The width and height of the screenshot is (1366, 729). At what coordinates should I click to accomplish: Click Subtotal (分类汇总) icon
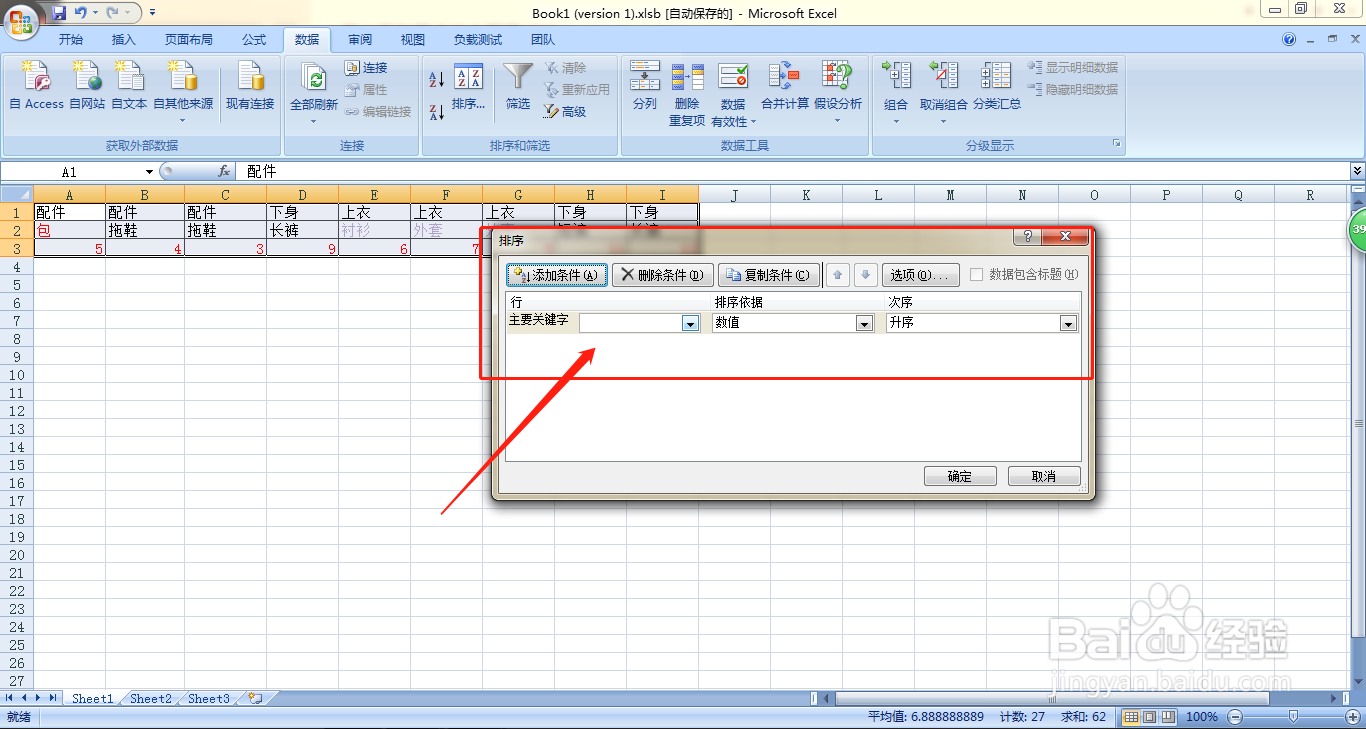pyautogui.click(x=997, y=86)
